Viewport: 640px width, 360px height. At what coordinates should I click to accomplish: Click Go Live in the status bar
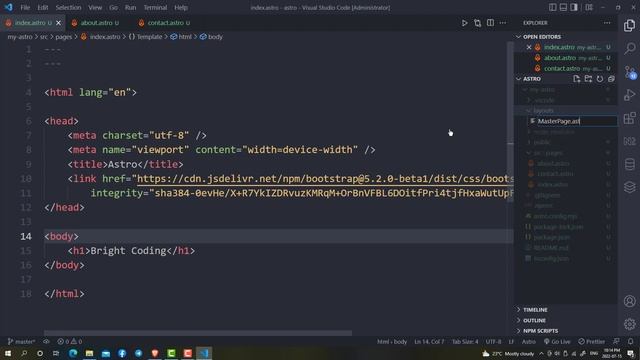point(557,342)
